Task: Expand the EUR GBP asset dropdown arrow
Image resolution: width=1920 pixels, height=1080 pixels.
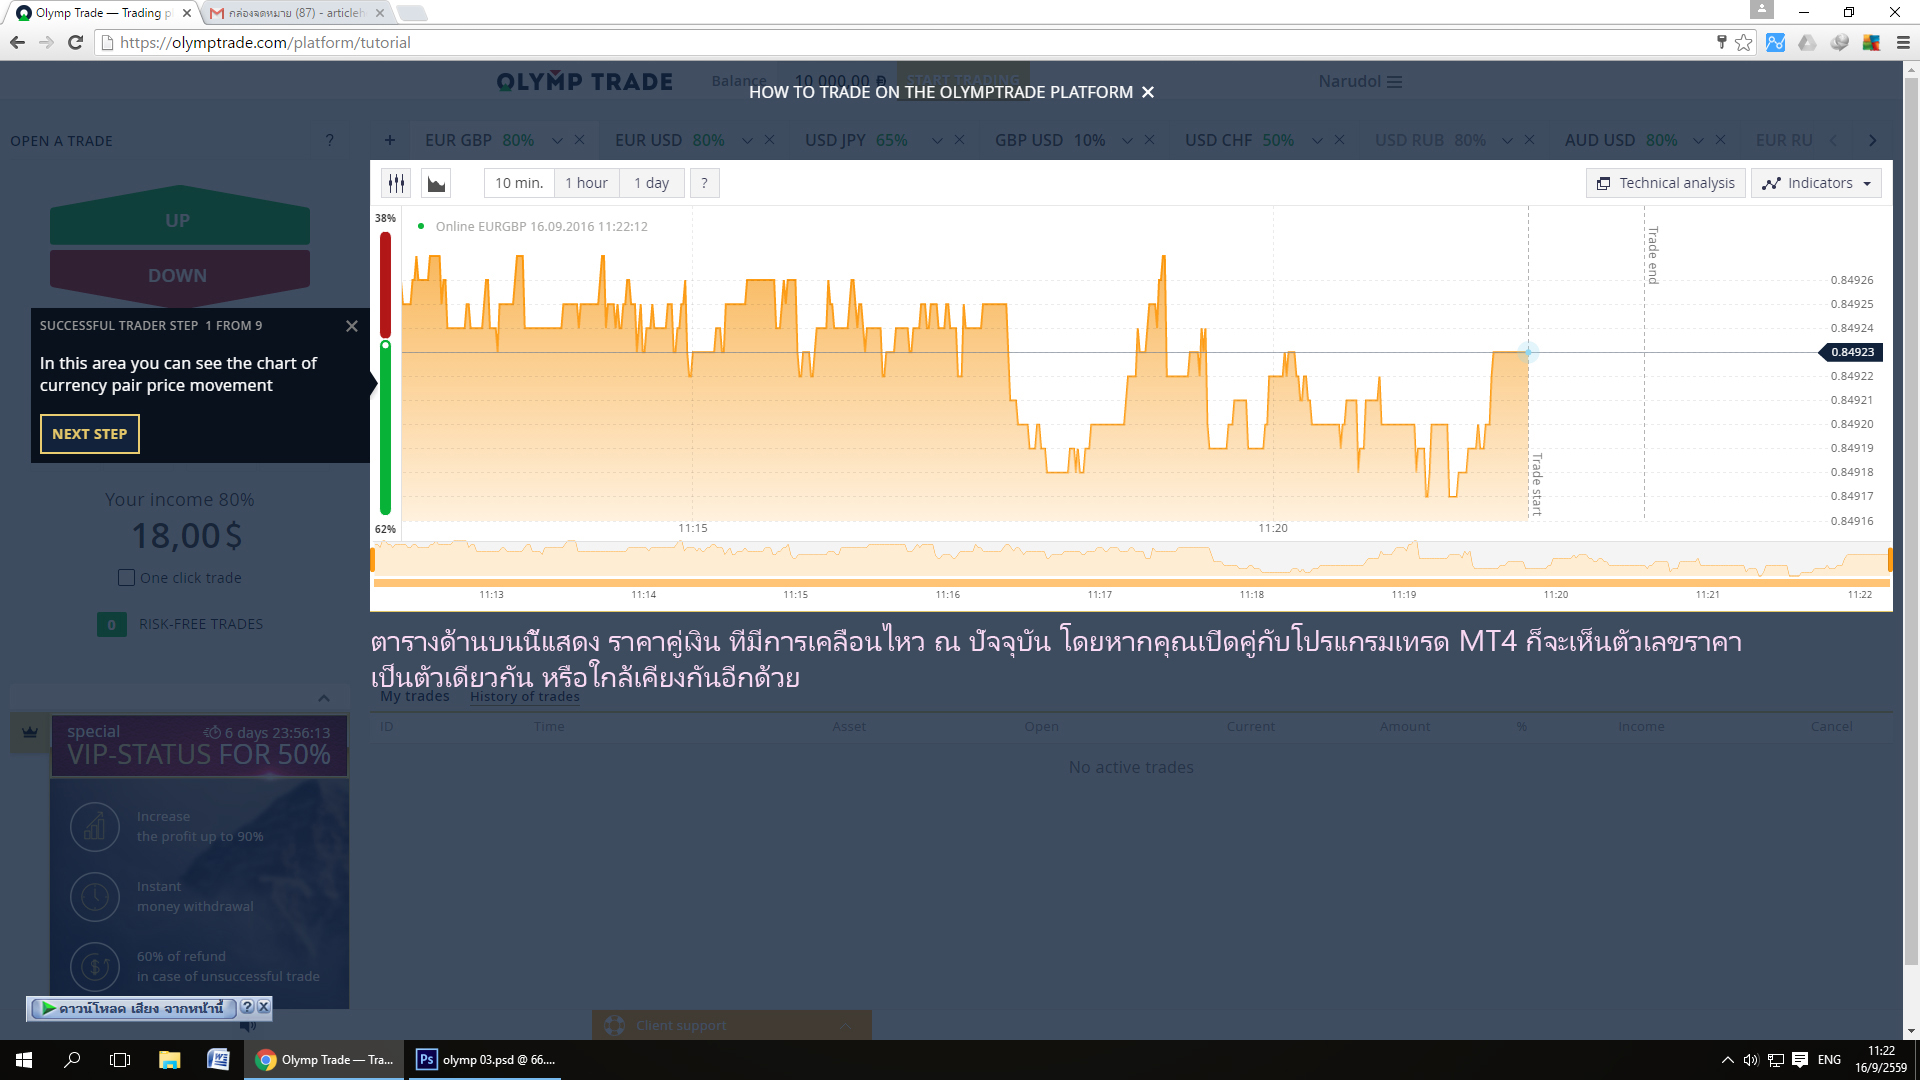Action: (x=557, y=141)
